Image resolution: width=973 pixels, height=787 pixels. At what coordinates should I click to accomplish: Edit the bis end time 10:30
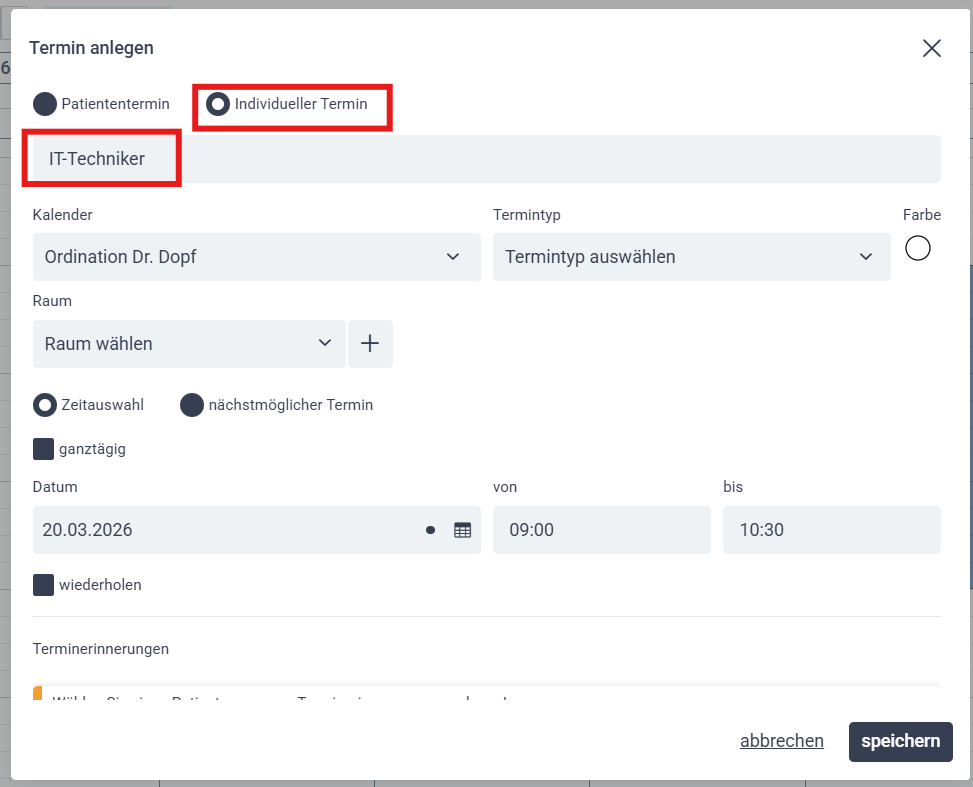click(x=831, y=530)
